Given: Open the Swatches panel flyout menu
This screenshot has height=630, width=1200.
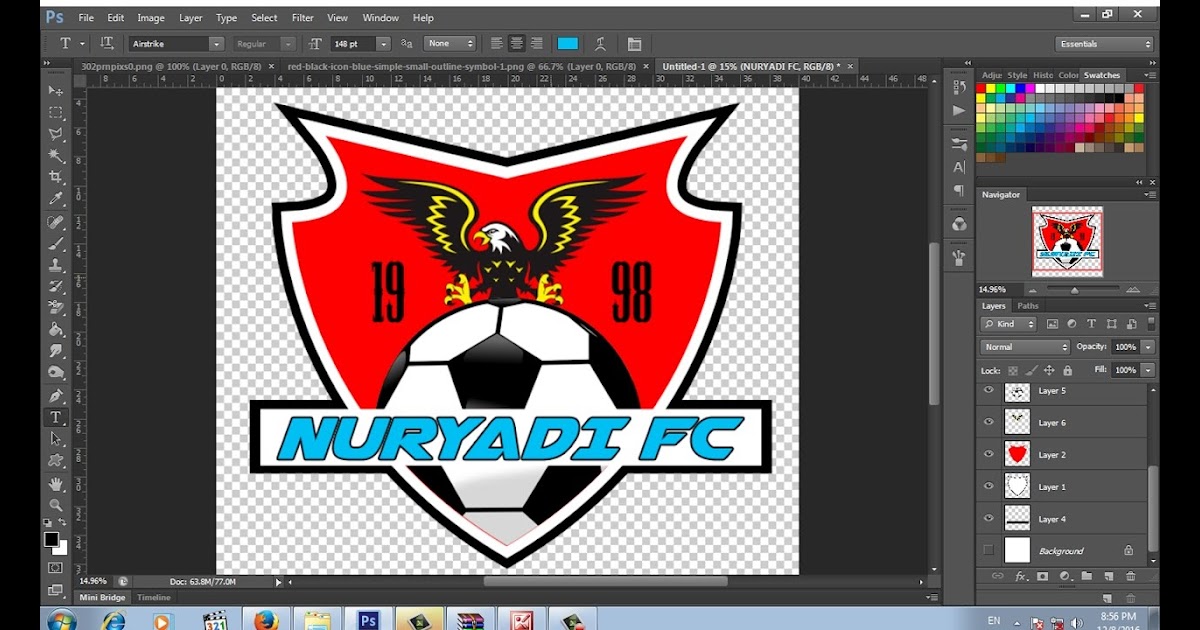Looking at the screenshot, I should [1150, 75].
